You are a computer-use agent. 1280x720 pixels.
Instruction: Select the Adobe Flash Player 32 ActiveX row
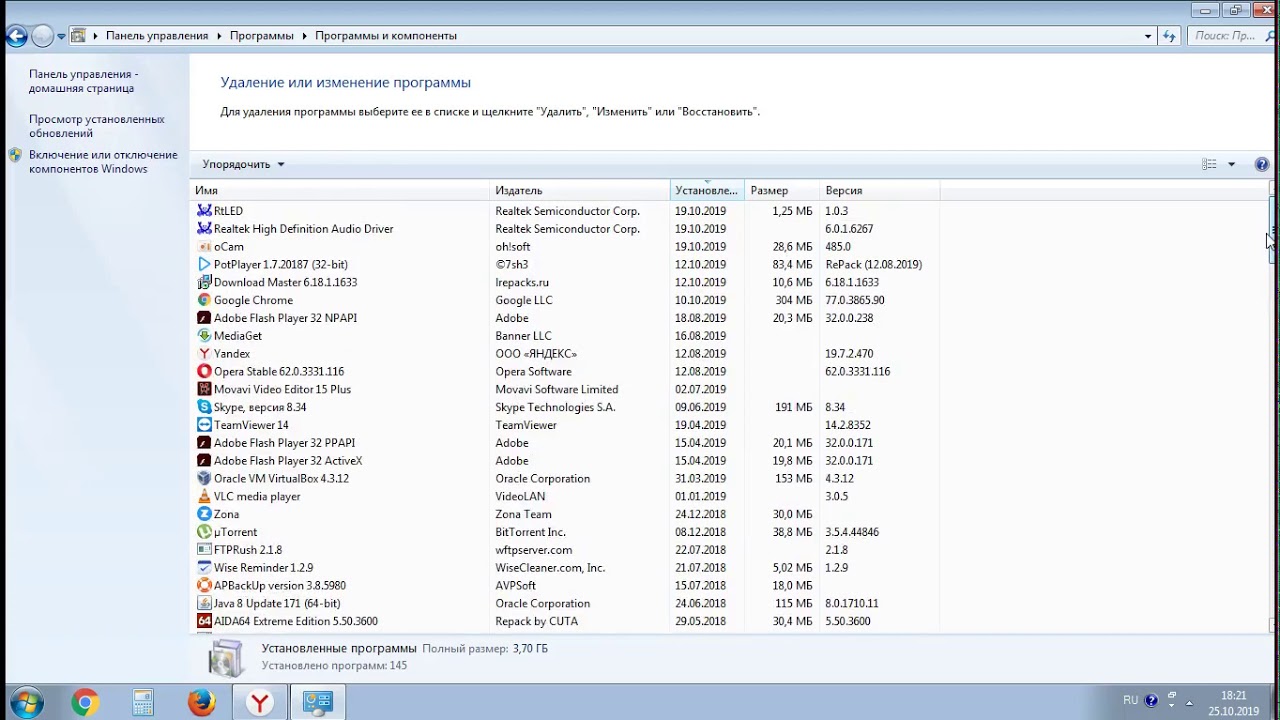565,461
